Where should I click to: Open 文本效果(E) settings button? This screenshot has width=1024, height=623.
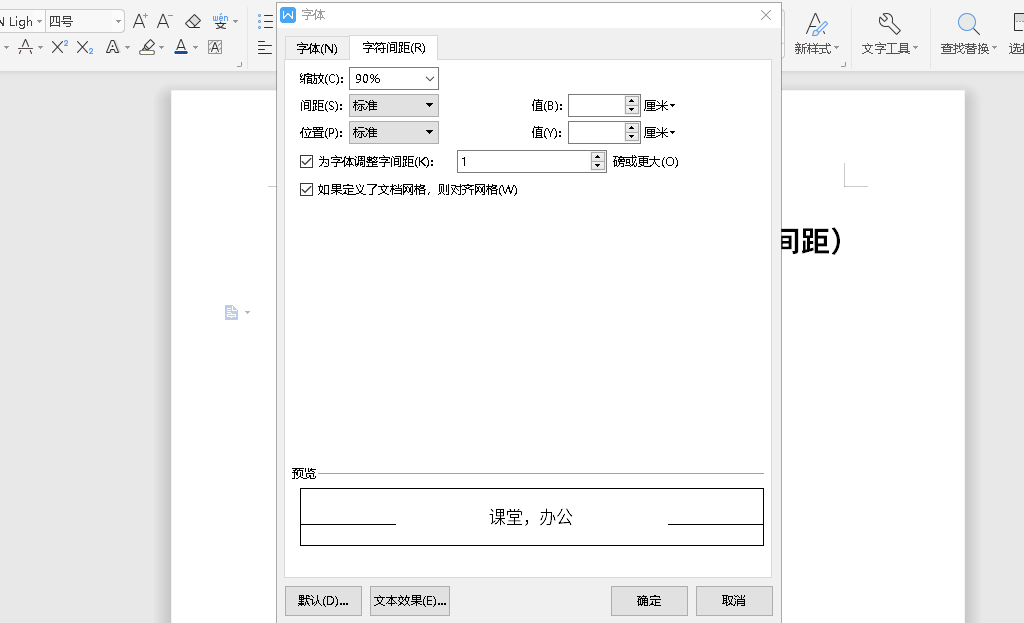pyautogui.click(x=410, y=601)
